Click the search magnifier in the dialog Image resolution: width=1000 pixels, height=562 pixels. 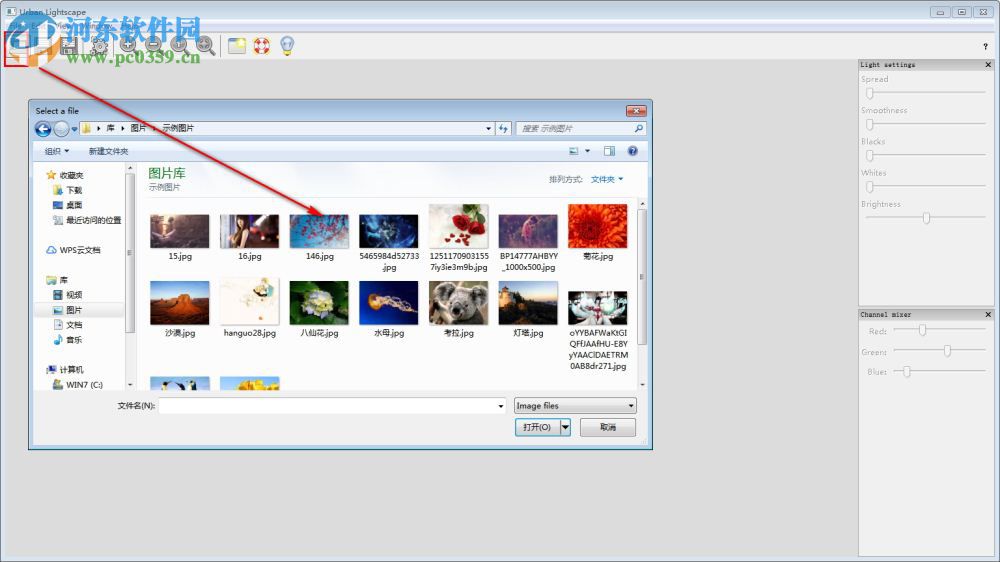tap(638, 128)
